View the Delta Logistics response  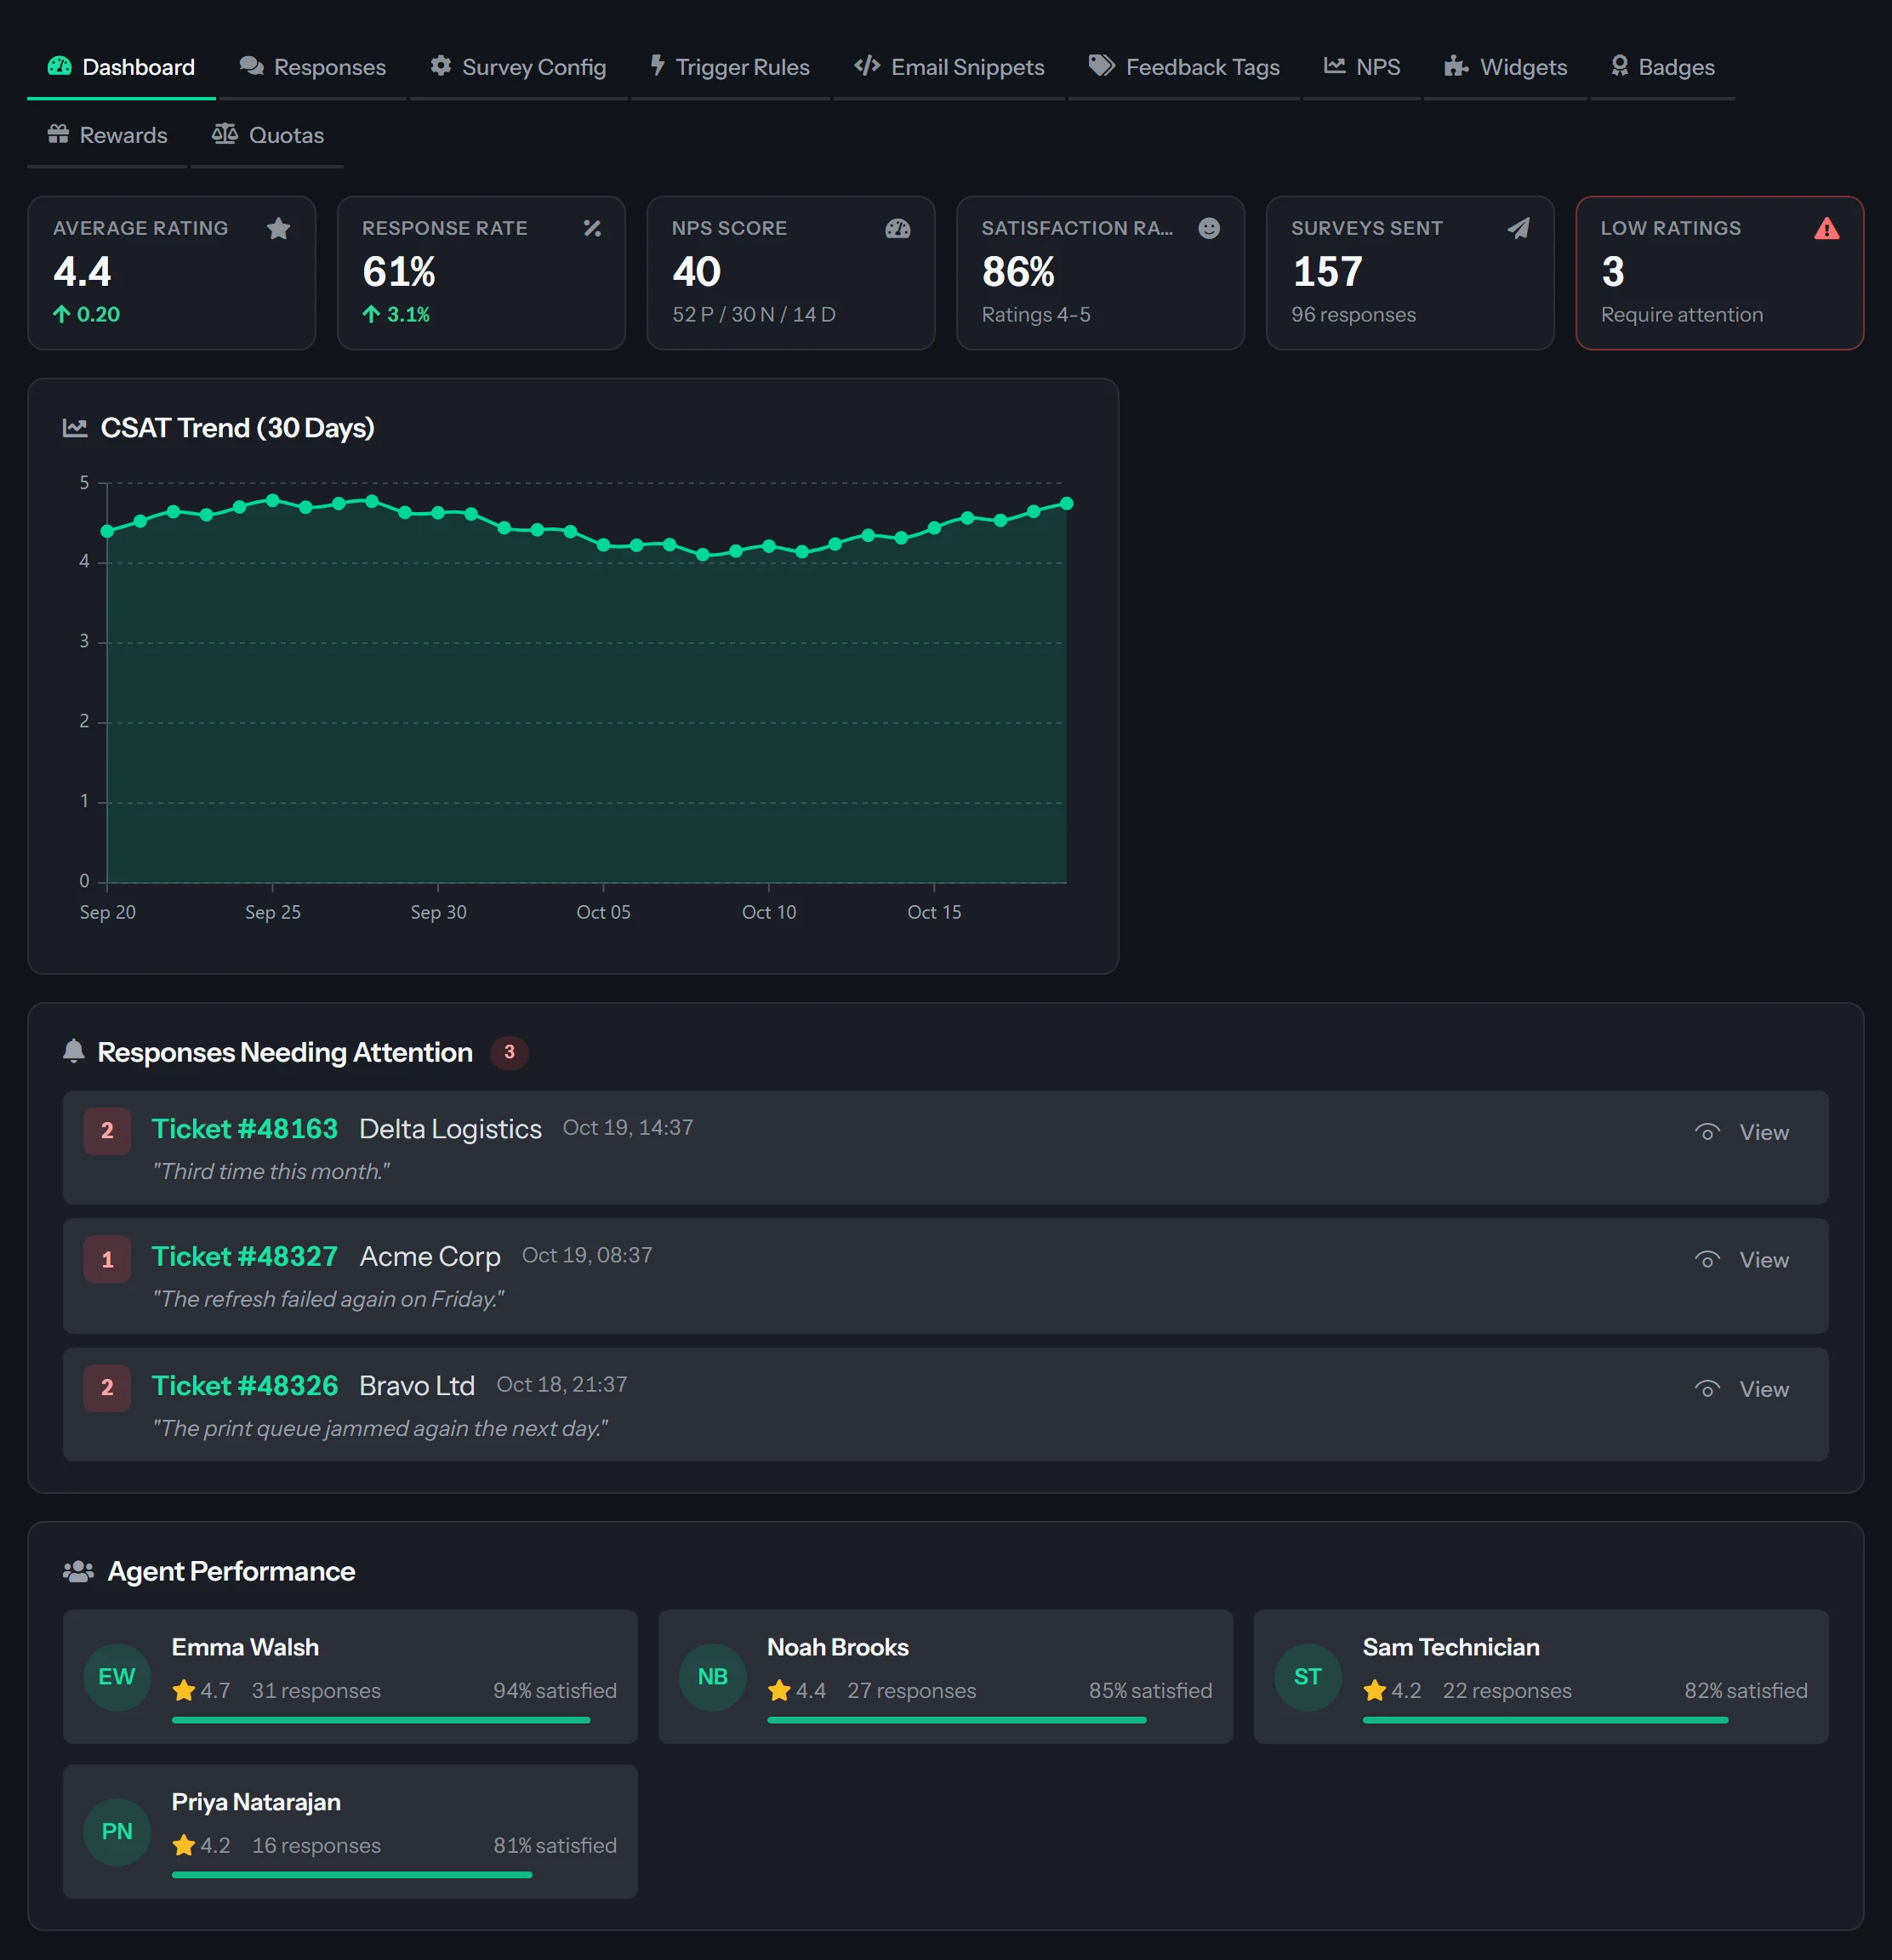(x=1741, y=1132)
